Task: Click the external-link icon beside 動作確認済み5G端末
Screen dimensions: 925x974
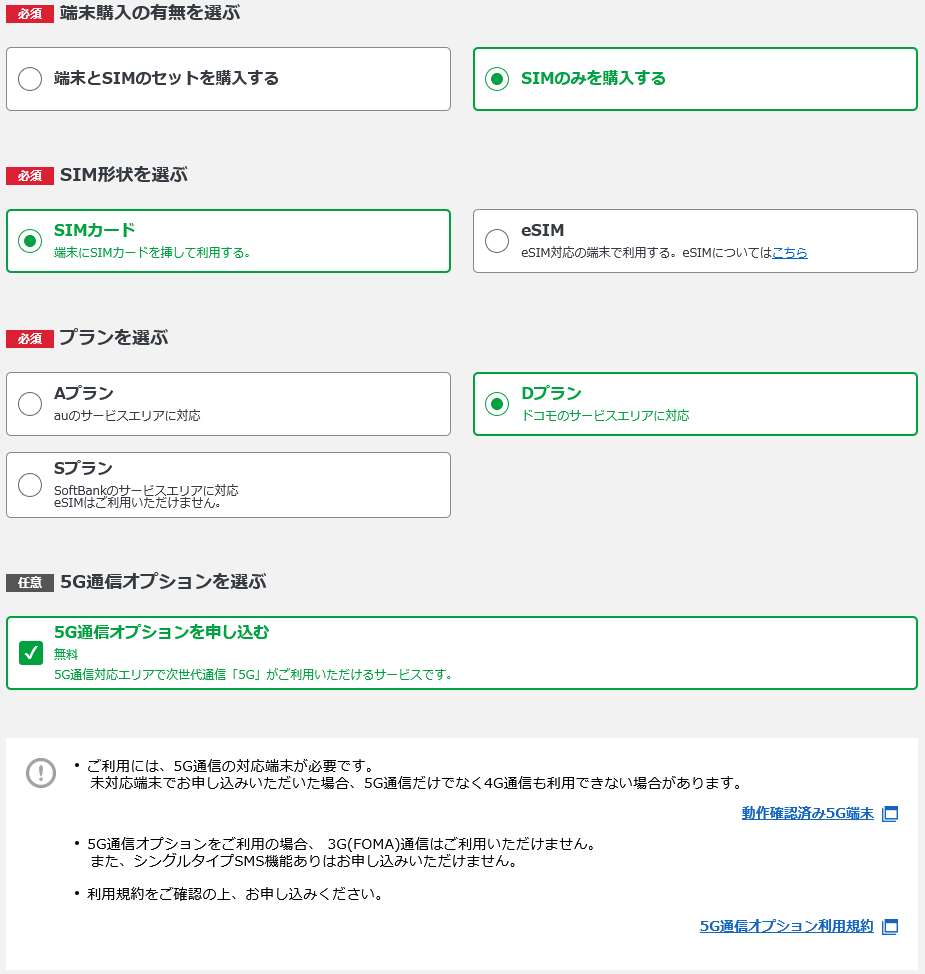Action: pos(891,814)
